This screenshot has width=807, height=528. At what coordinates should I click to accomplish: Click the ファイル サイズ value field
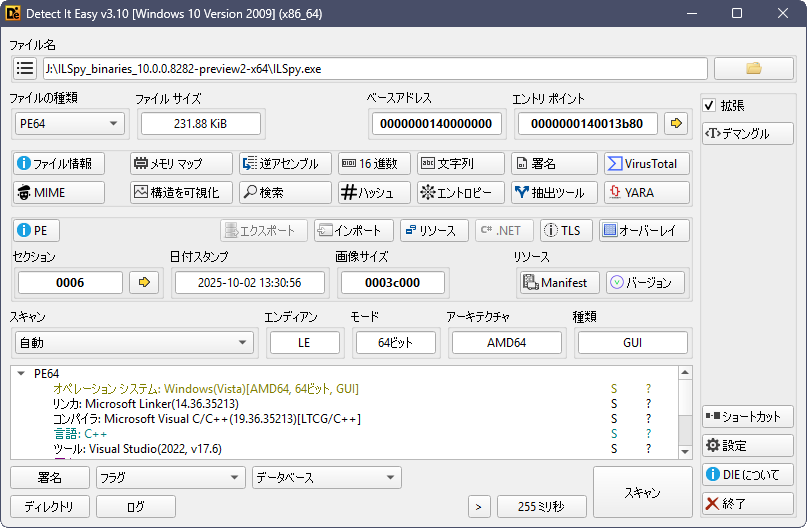click(201, 124)
